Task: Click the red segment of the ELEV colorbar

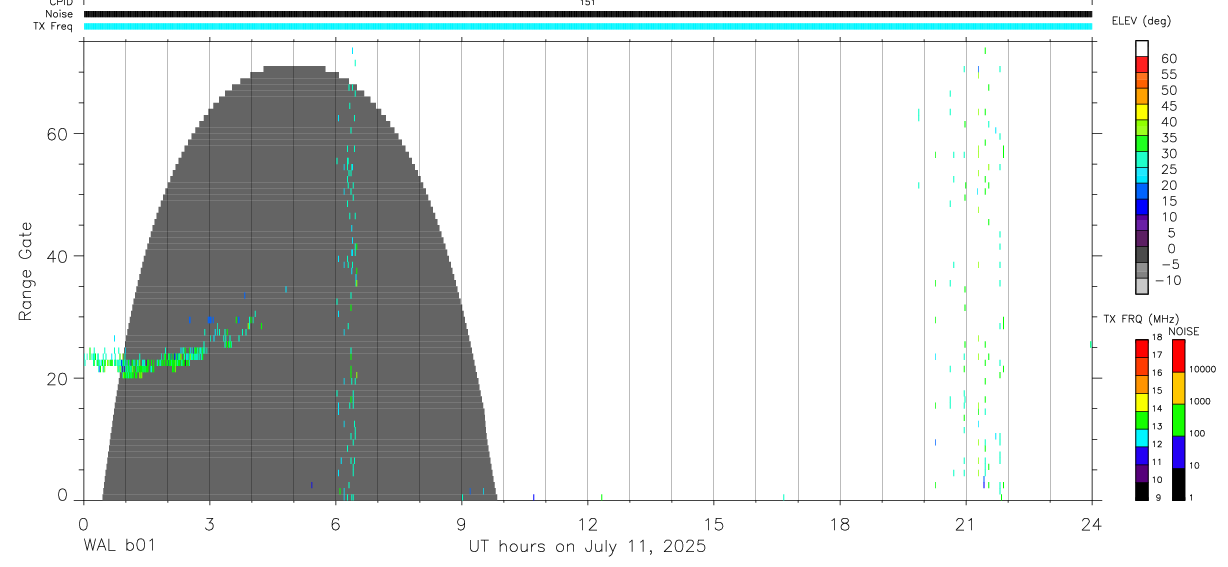Action: [1142, 64]
